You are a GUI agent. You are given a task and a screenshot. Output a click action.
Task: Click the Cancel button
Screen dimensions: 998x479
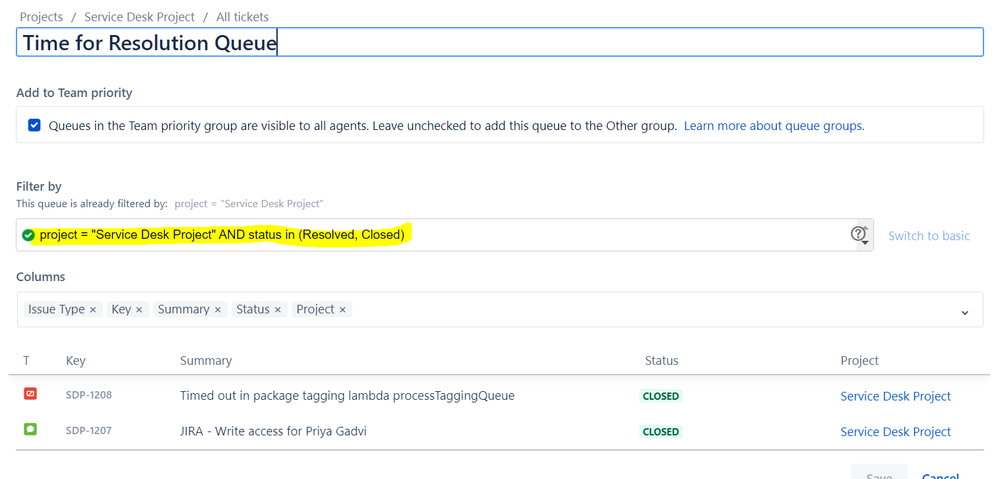[941, 474]
